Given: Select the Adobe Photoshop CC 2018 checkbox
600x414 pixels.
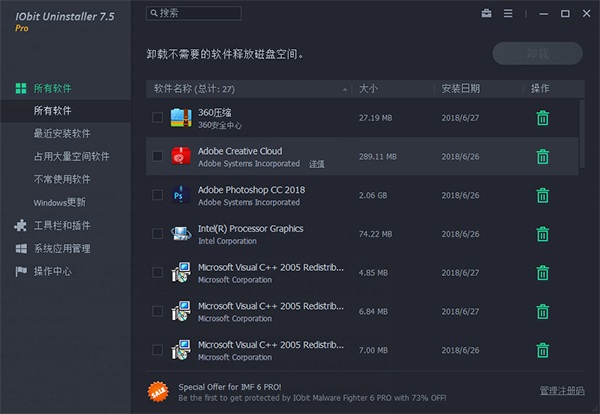Looking at the screenshot, I should tap(157, 195).
